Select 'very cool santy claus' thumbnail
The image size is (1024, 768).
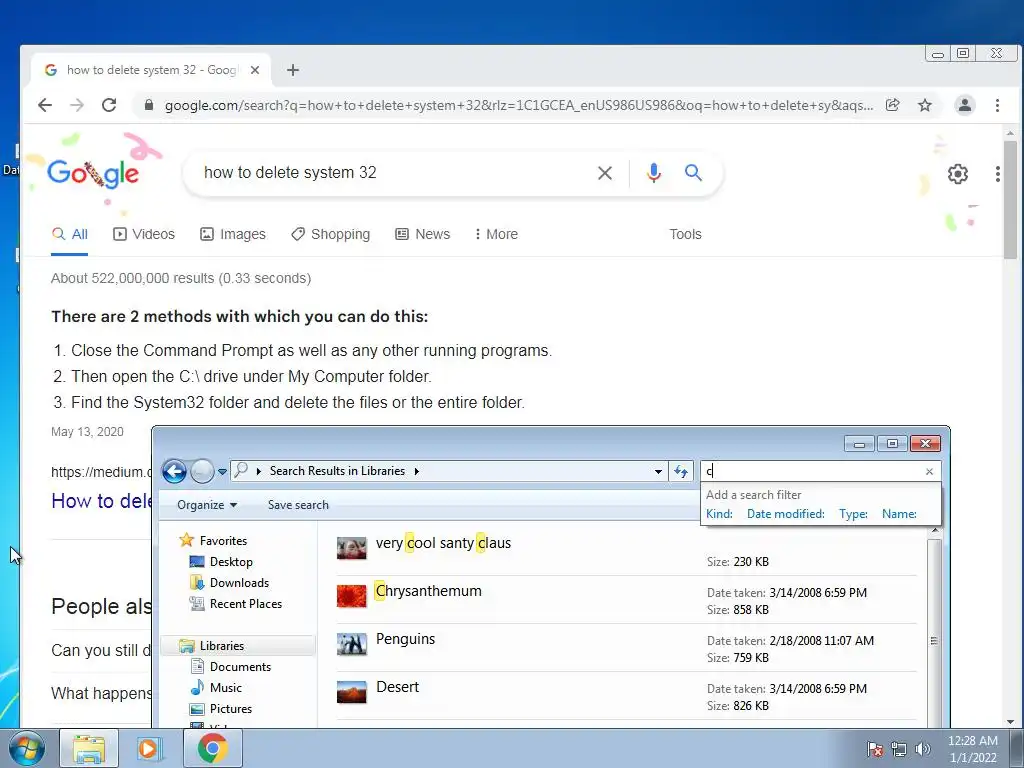tap(351, 548)
